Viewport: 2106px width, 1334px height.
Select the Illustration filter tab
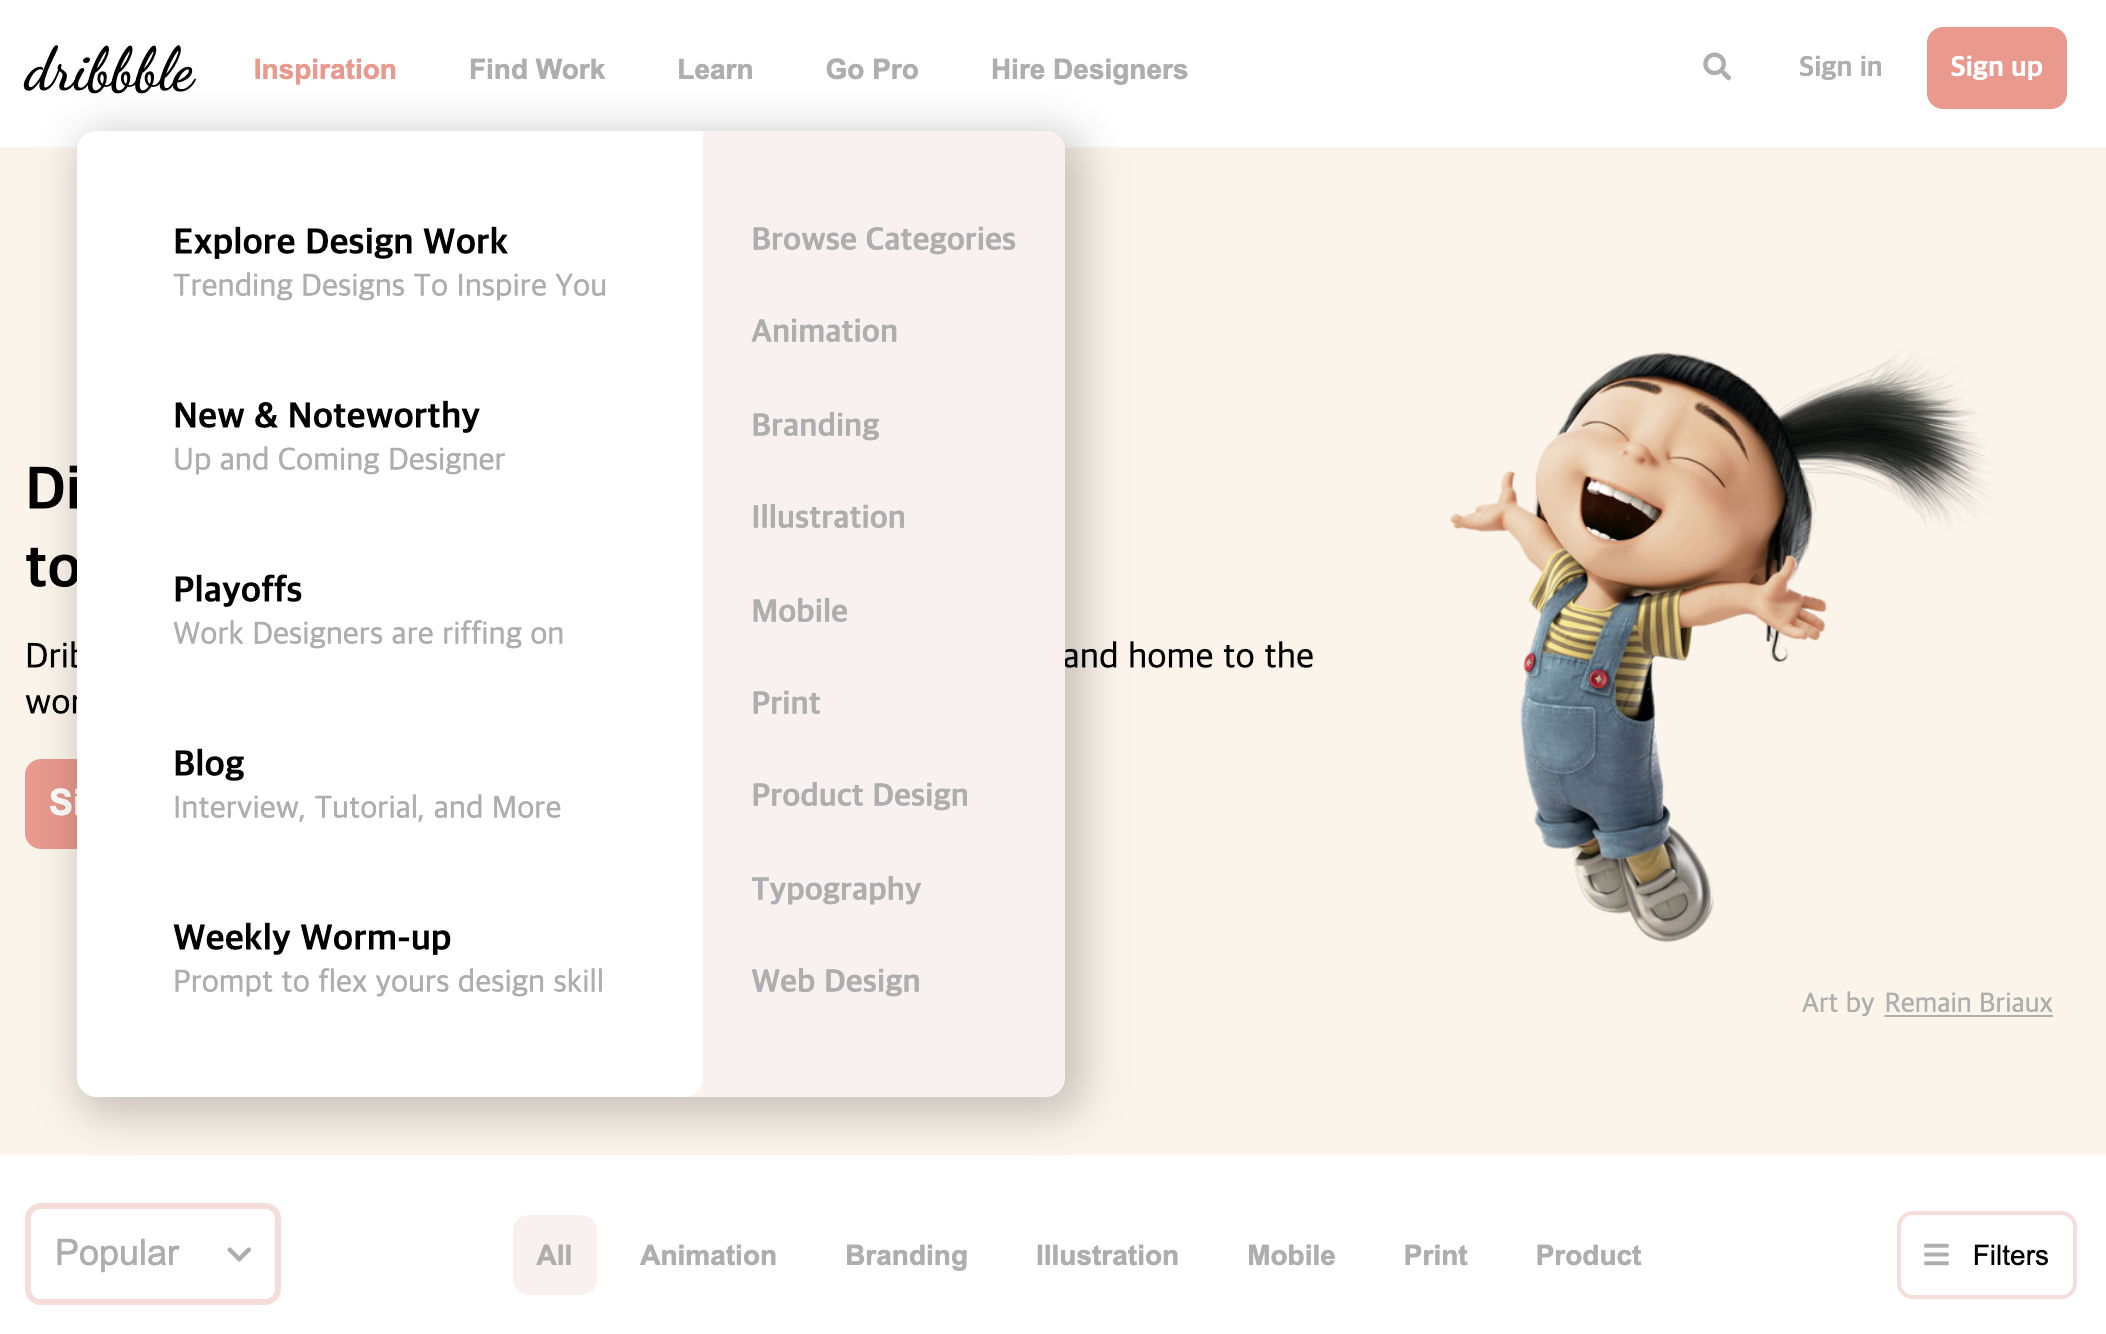point(1107,1255)
